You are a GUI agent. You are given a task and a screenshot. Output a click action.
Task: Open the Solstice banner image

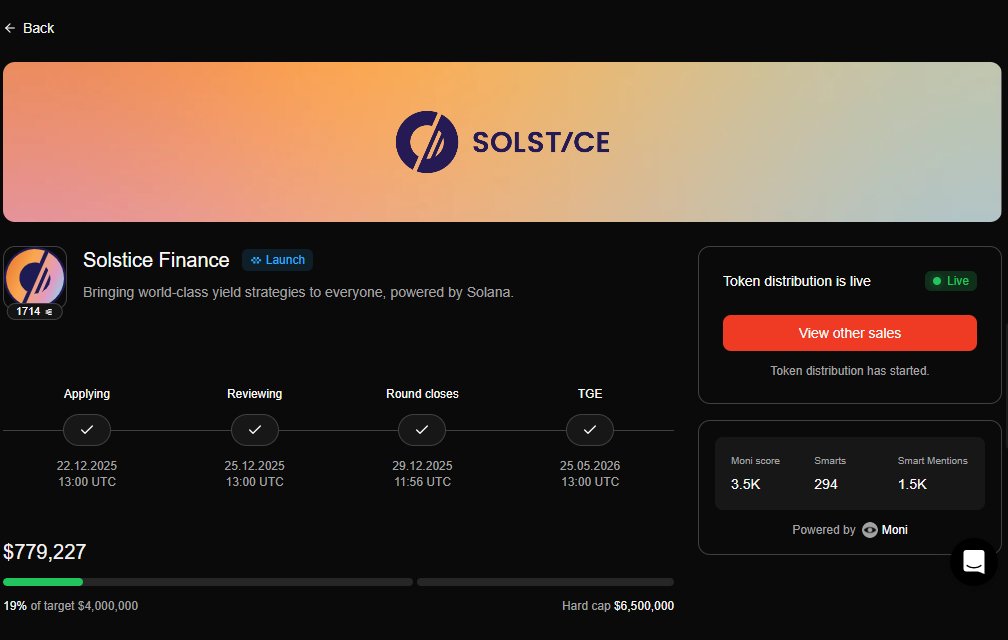coord(502,142)
